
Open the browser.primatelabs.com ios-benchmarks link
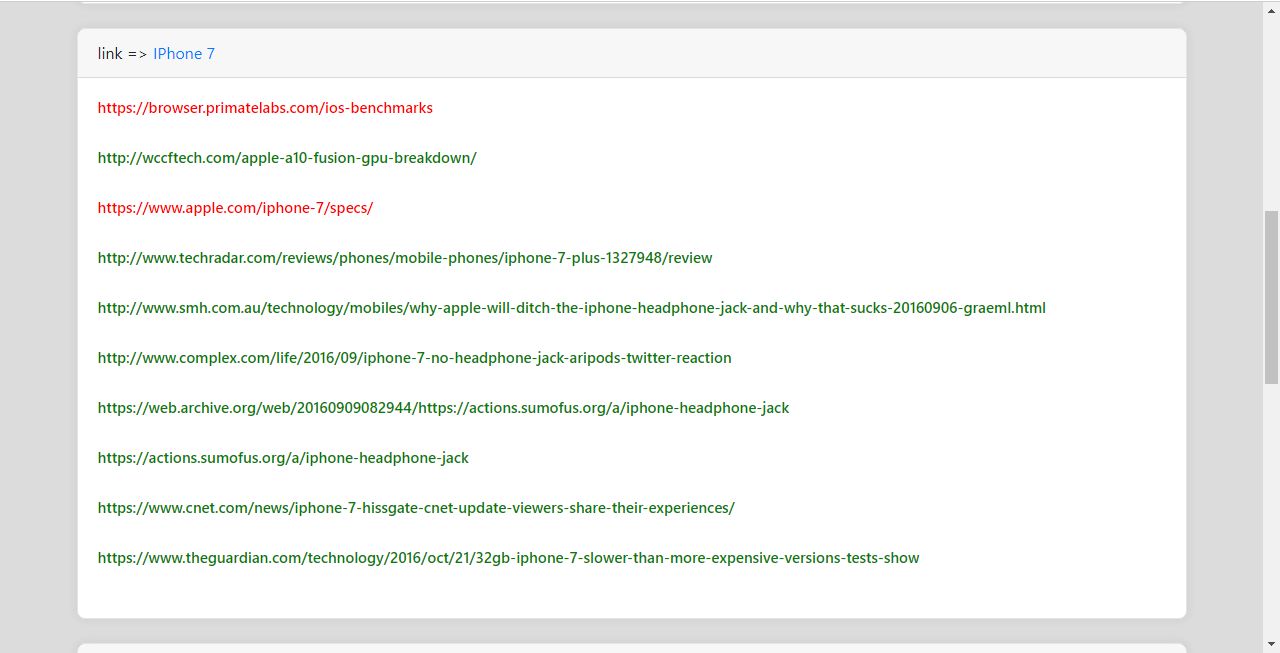tap(265, 108)
